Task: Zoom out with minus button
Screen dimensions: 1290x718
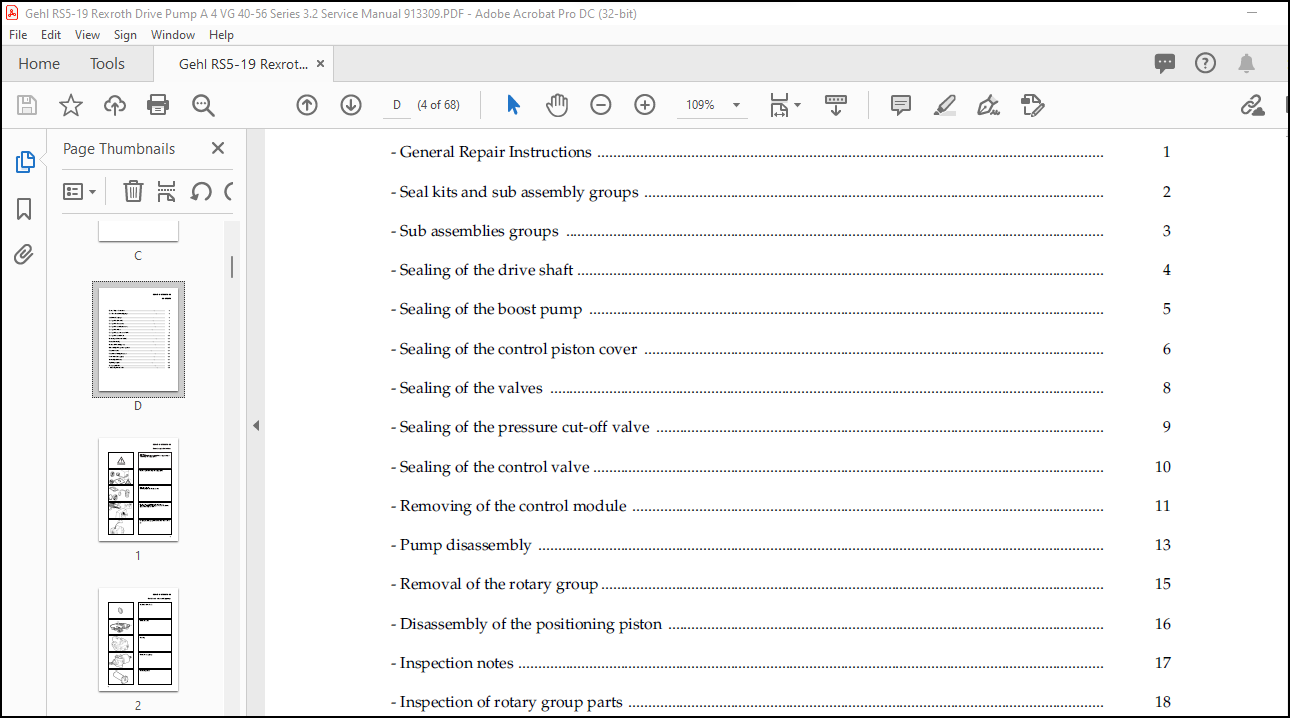Action: [x=601, y=105]
